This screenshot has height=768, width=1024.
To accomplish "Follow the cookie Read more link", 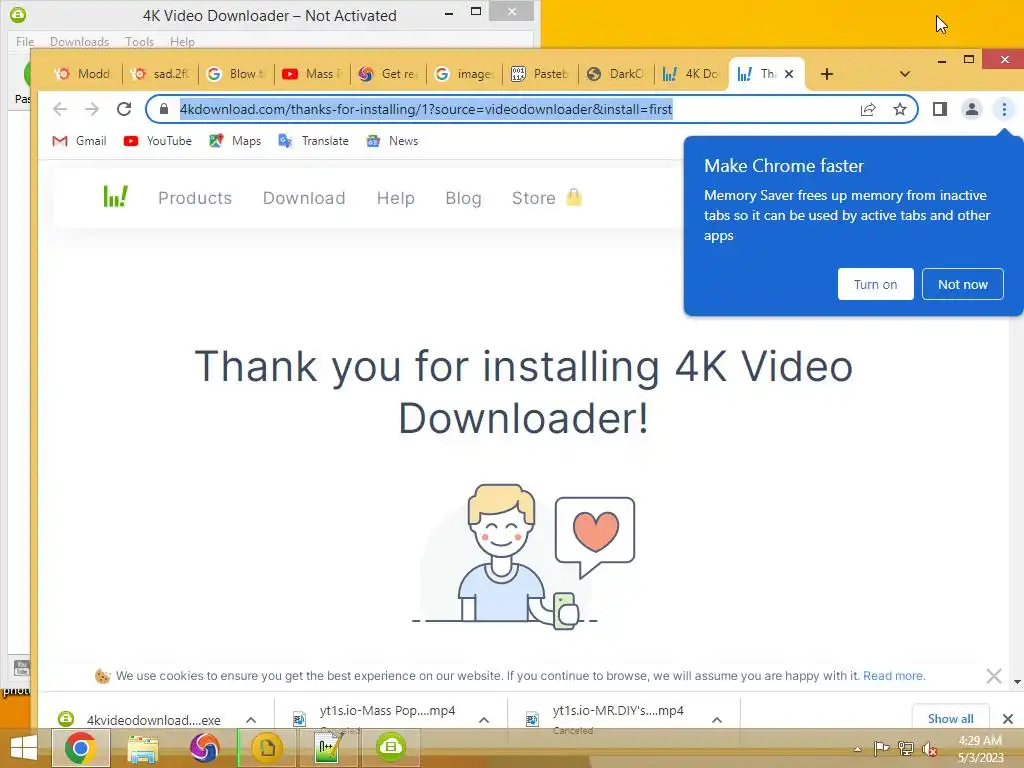I will 893,676.
